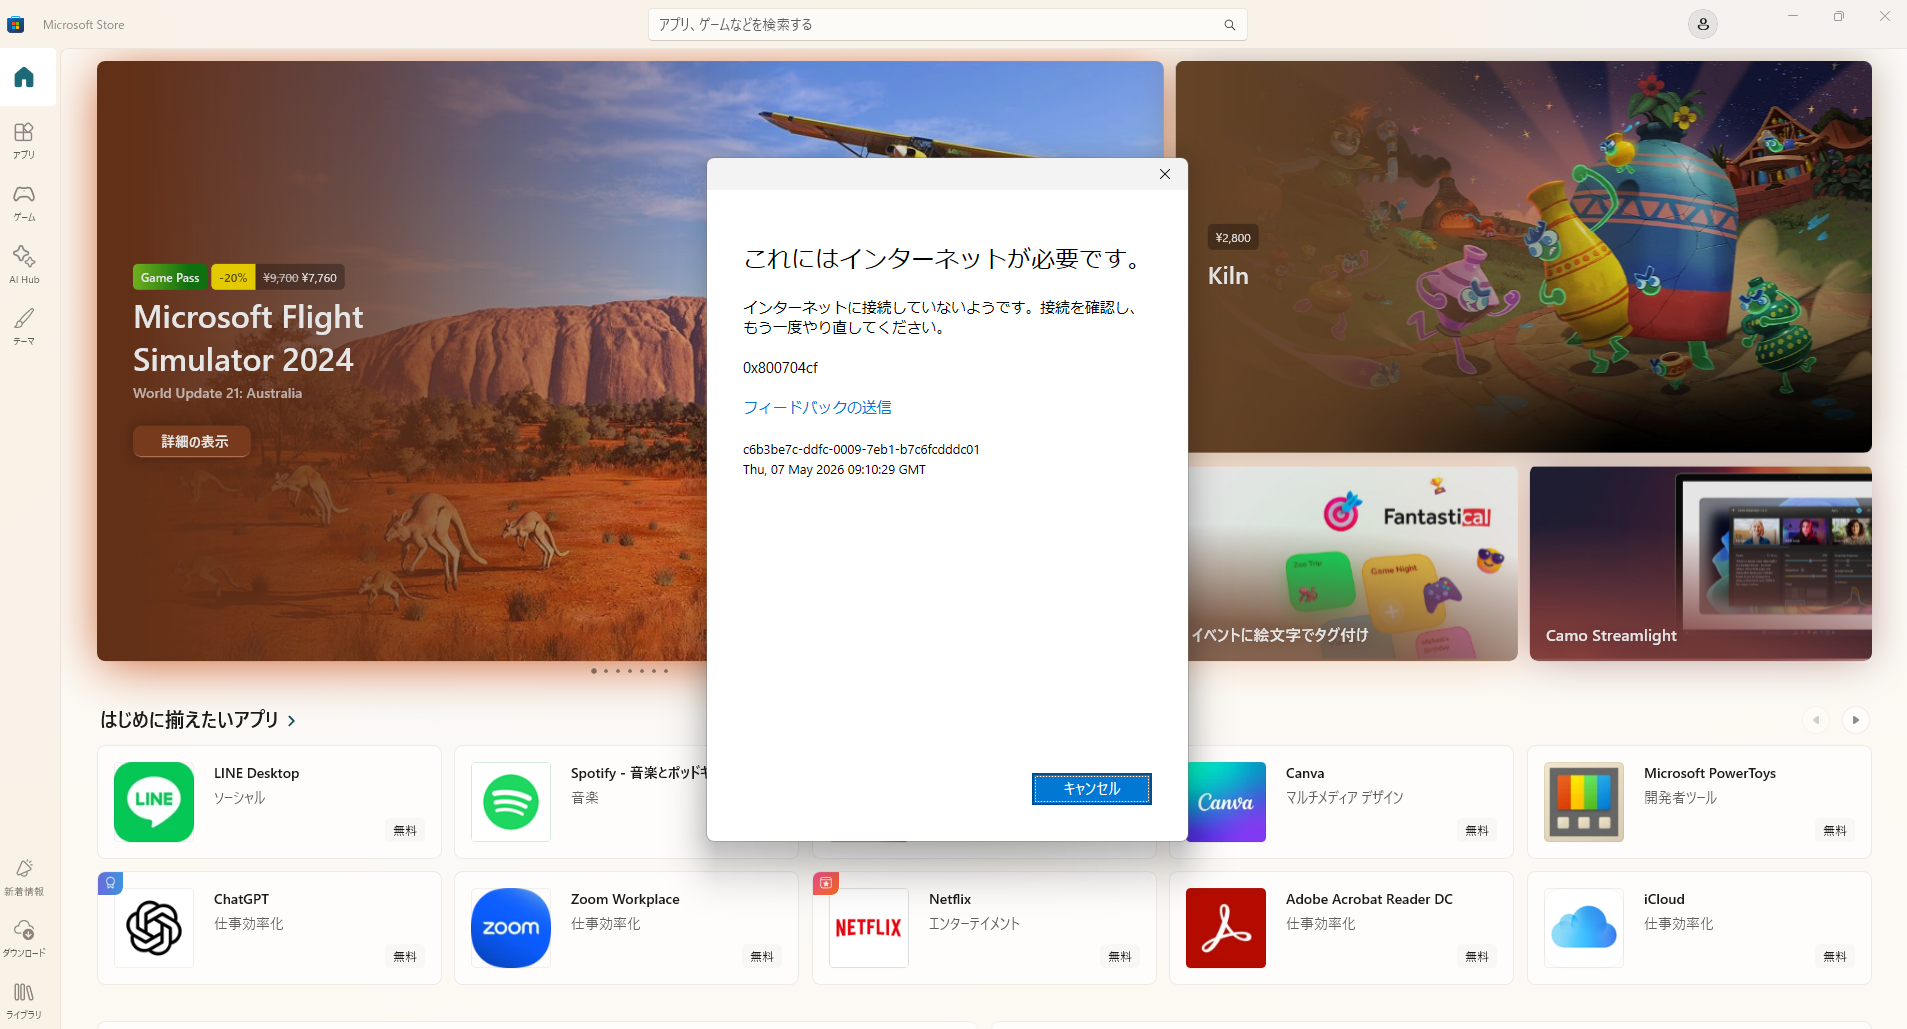Click the ソーシャル category under LINE Desktop
This screenshot has width=1907, height=1029.
(239, 798)
